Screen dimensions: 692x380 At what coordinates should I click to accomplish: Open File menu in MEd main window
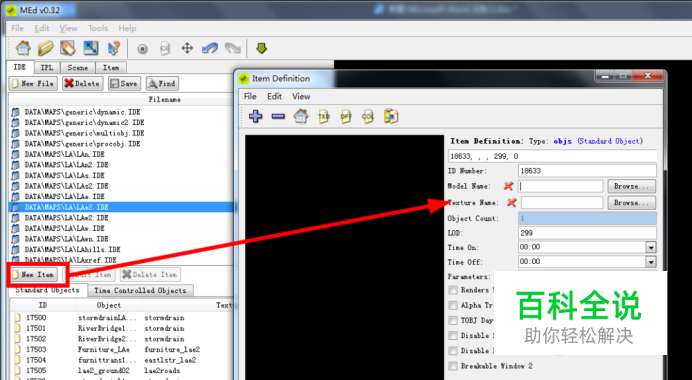18,28
